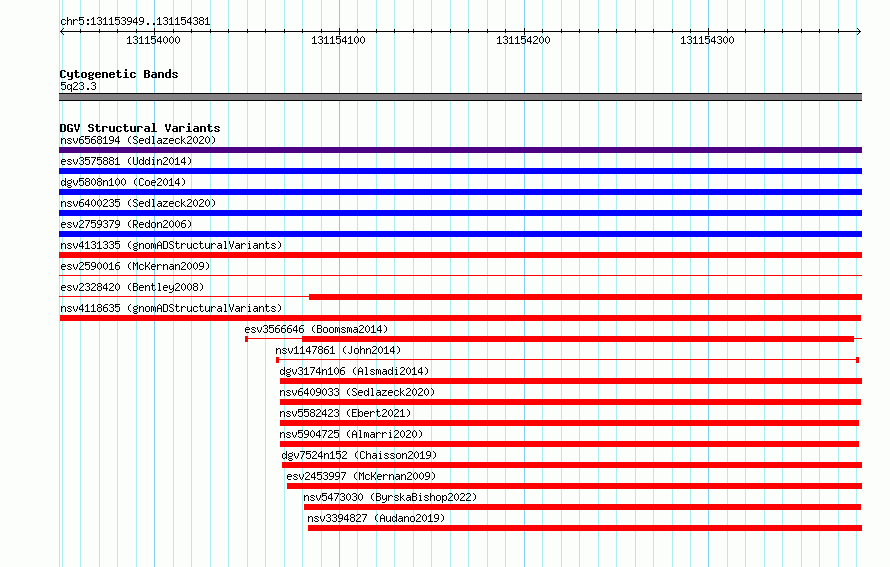The image size is (890, 567).
Task: Click the nsv6568194 (Sedlazeck2020) variant label
Action: coord(138,140)
